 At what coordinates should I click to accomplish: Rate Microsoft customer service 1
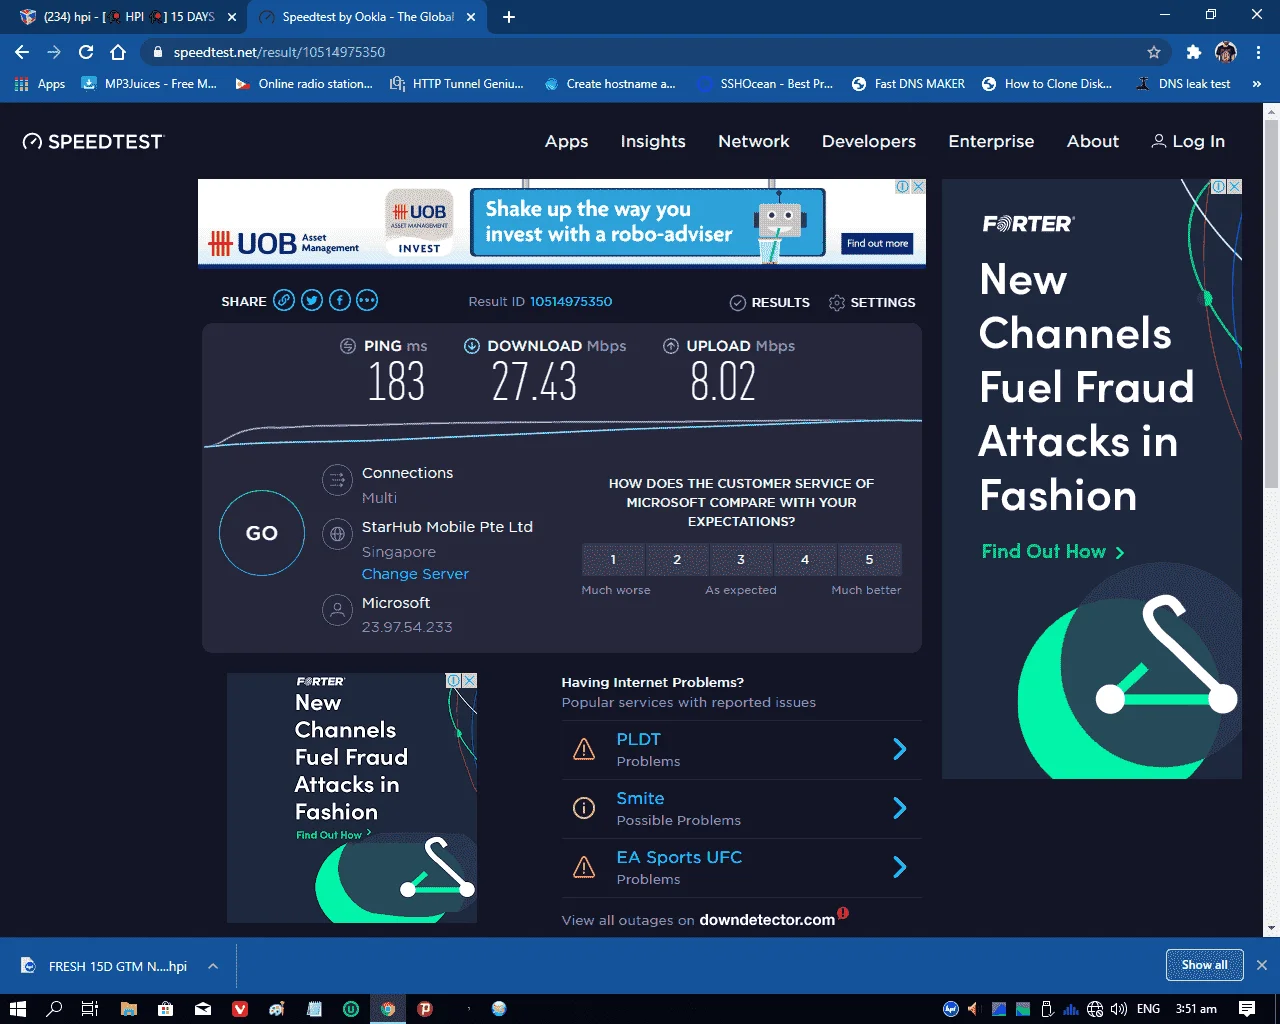(x=614, y=560)
